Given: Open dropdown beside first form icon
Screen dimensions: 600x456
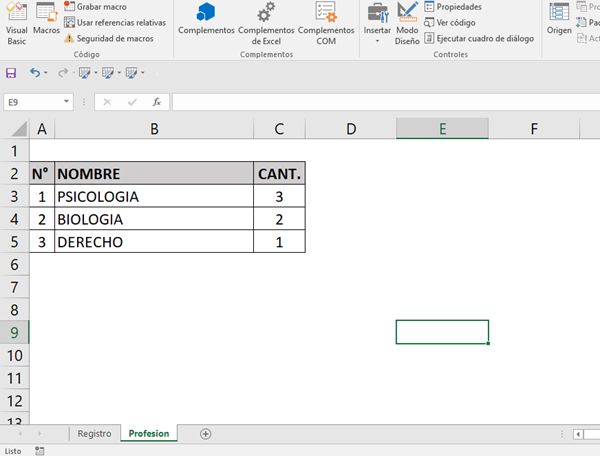Looking at the screenshot, I should [x=95, y=72].
